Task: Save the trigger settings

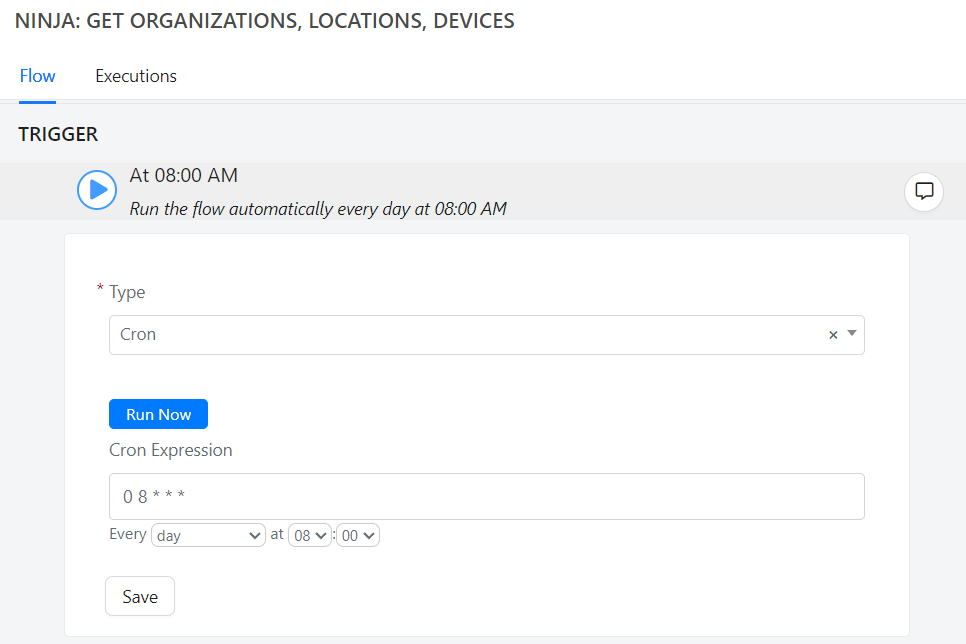Action: point(140,596)
